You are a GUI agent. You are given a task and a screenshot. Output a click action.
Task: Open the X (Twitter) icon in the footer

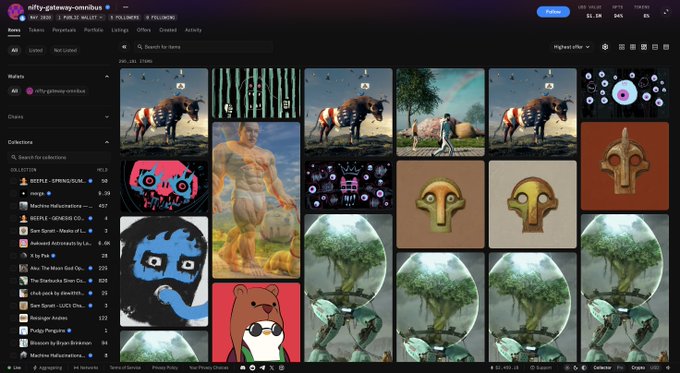[x=272, y=368]
